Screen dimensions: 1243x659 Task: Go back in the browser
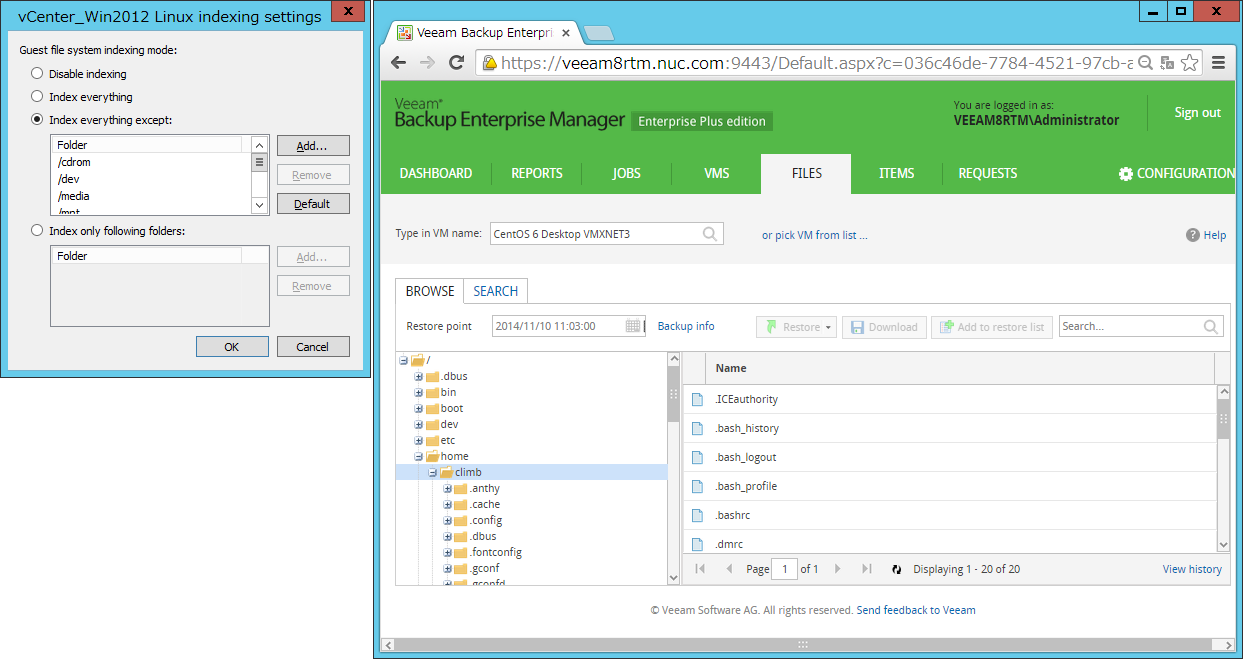tap(398, 62)
